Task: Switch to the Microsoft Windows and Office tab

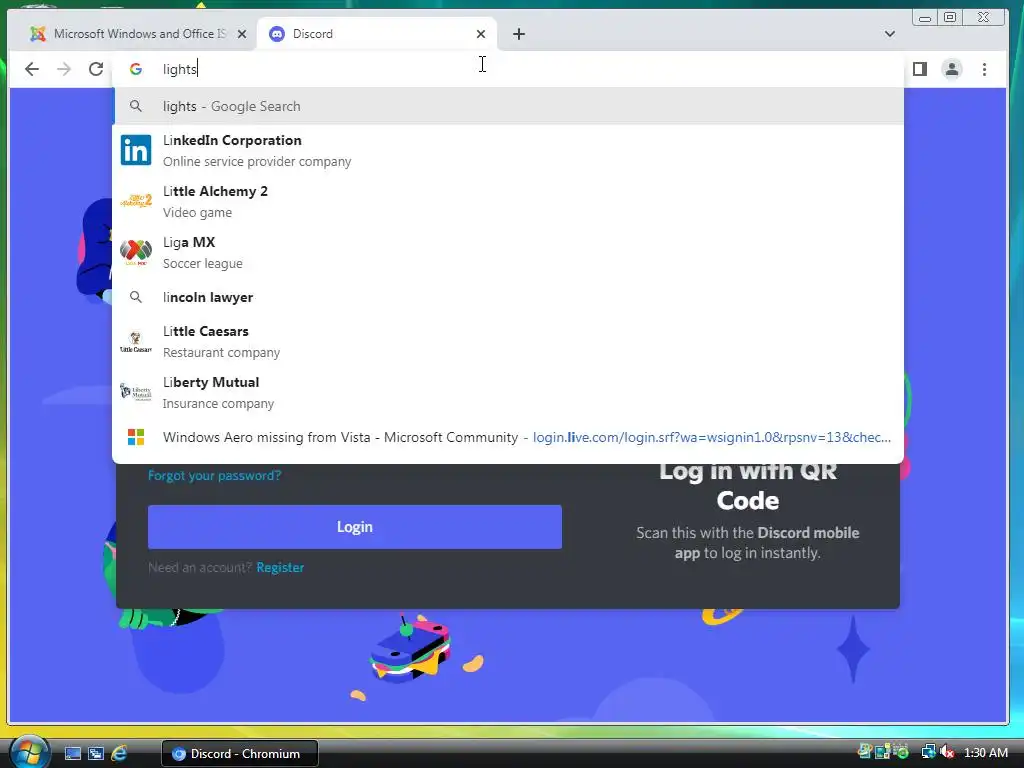Action: pyautogui.click(x=133, y=34)
